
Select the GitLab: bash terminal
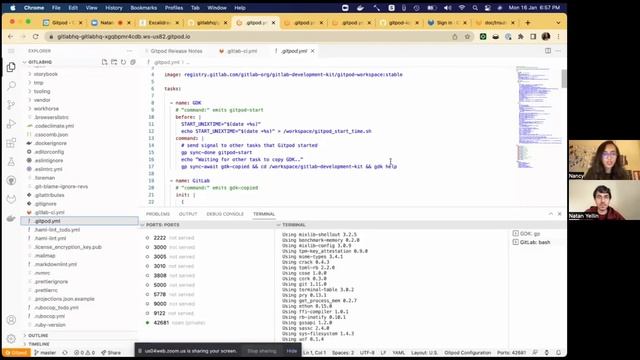coord(535,242)
